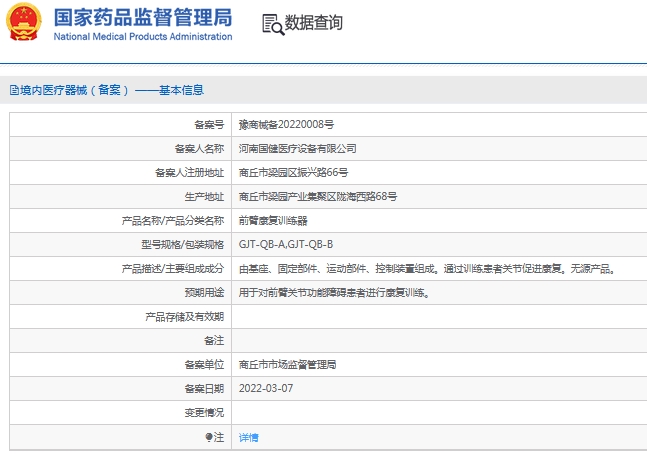Click the 备案号 label cell
Image resolution: width=647 pixels, height=455 pixels.
click(x=121, y=125)
